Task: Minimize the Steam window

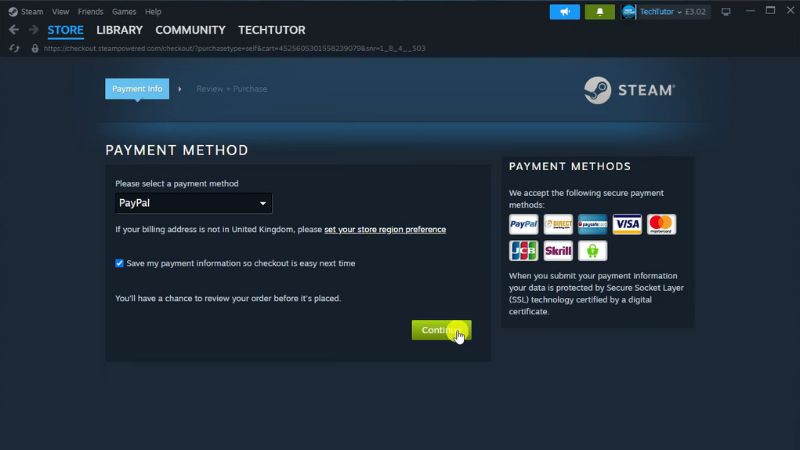Action: (749, 11)
